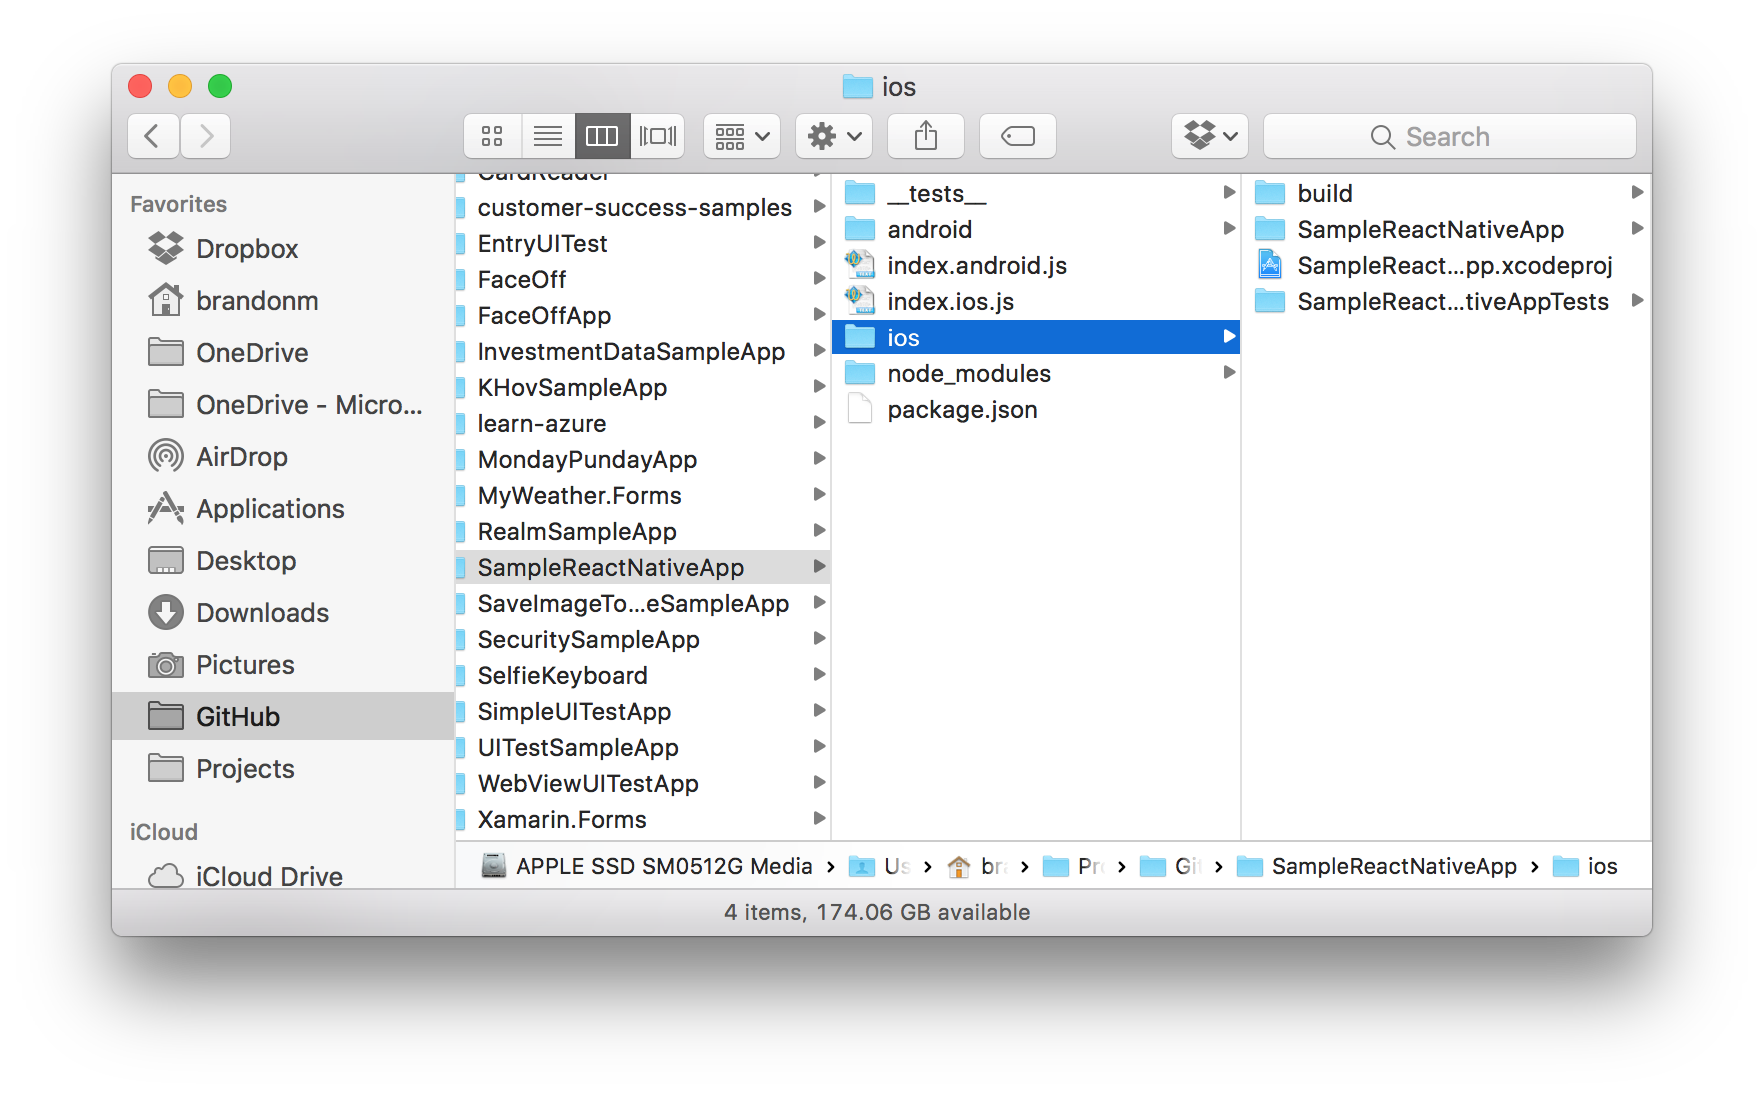This screenshot has width=1764, height=1096.
Task: Open the Action gear menu
Action: [x=834, y=136]
